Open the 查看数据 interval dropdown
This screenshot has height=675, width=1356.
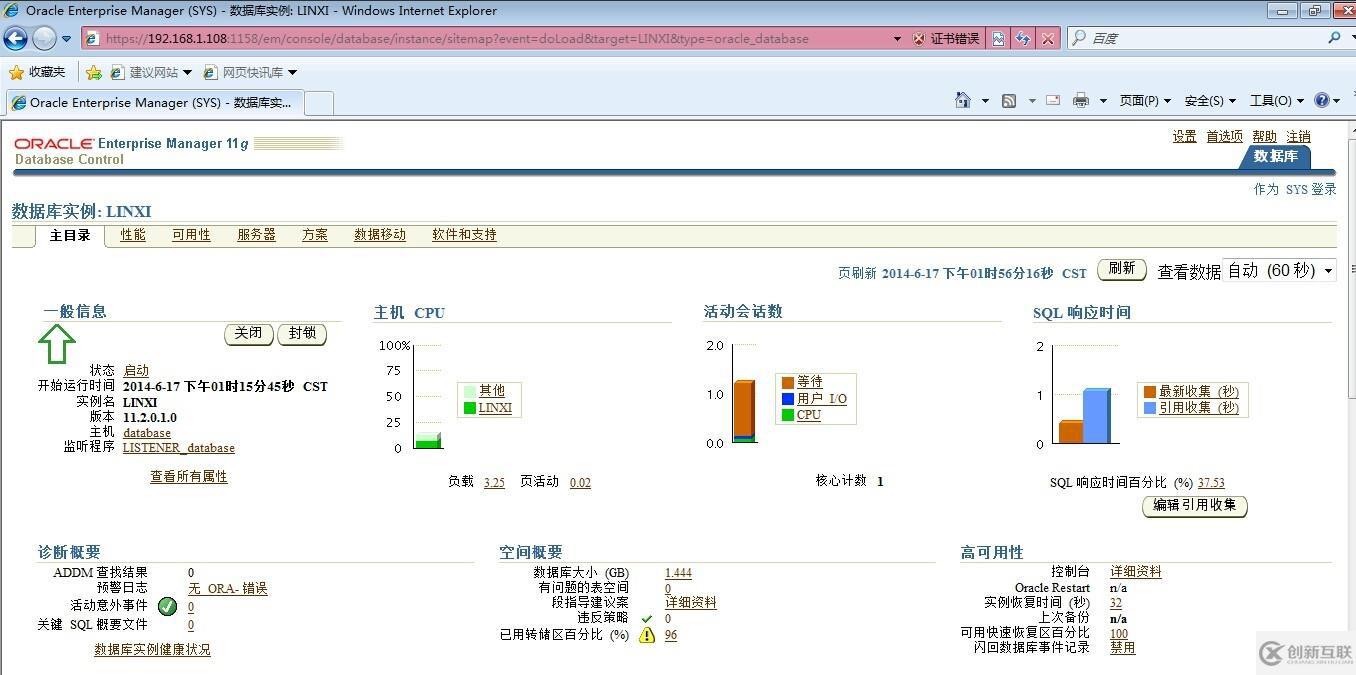point(1328,270)
